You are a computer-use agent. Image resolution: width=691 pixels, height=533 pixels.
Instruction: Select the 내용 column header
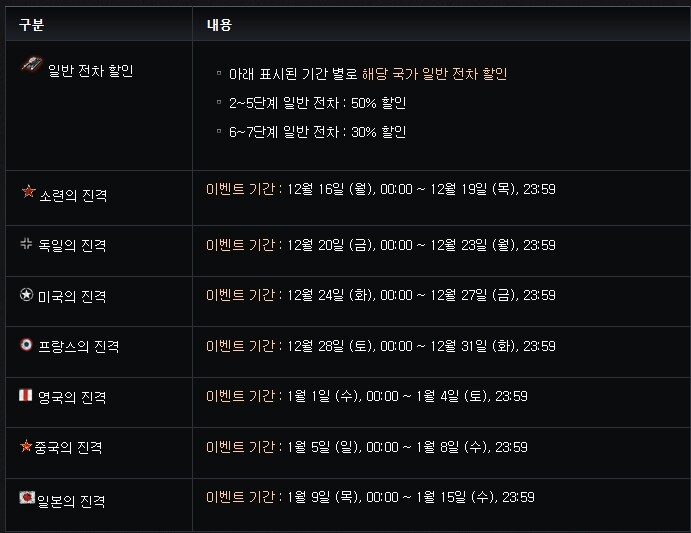219,25
